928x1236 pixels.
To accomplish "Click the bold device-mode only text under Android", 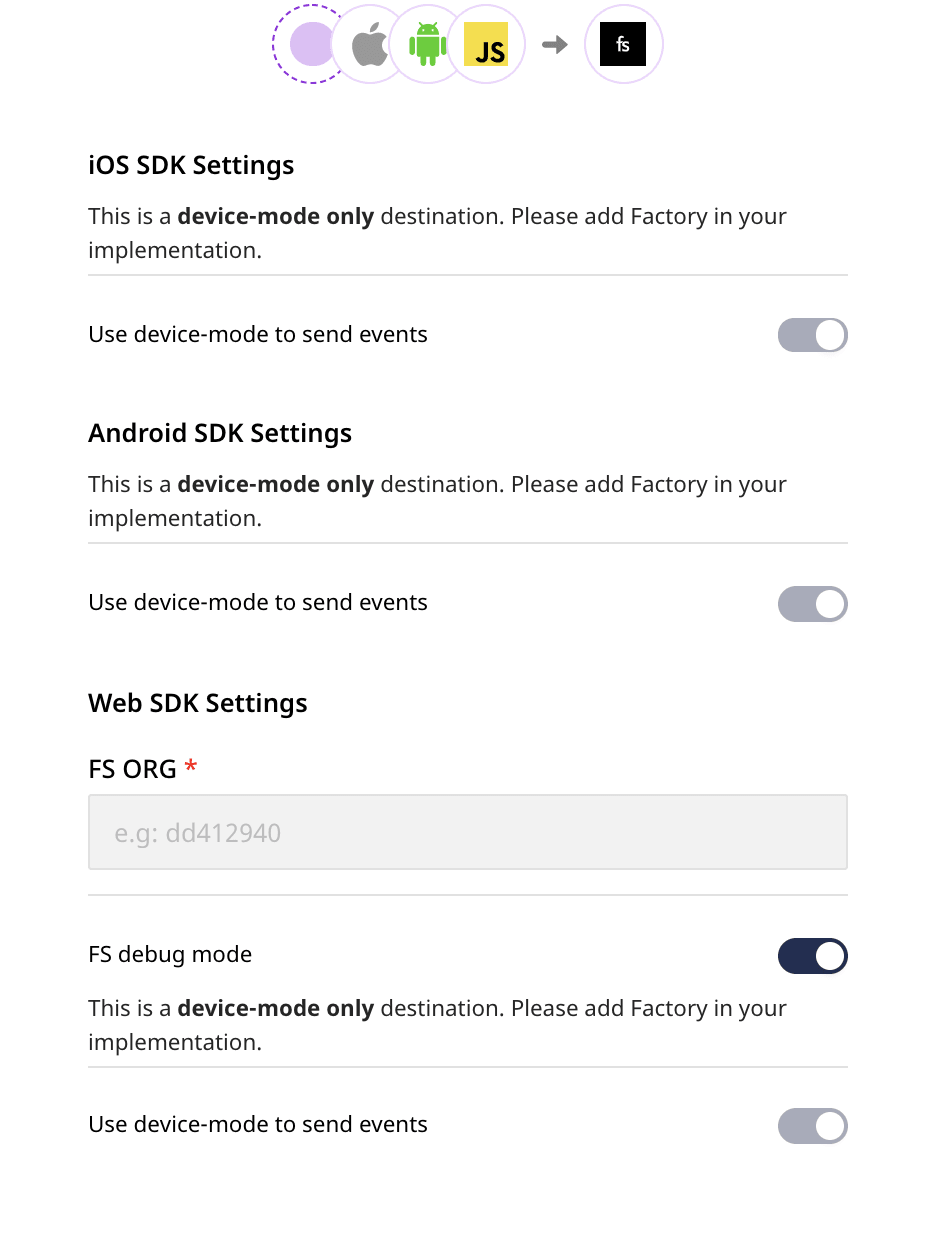I will point(275,484).
